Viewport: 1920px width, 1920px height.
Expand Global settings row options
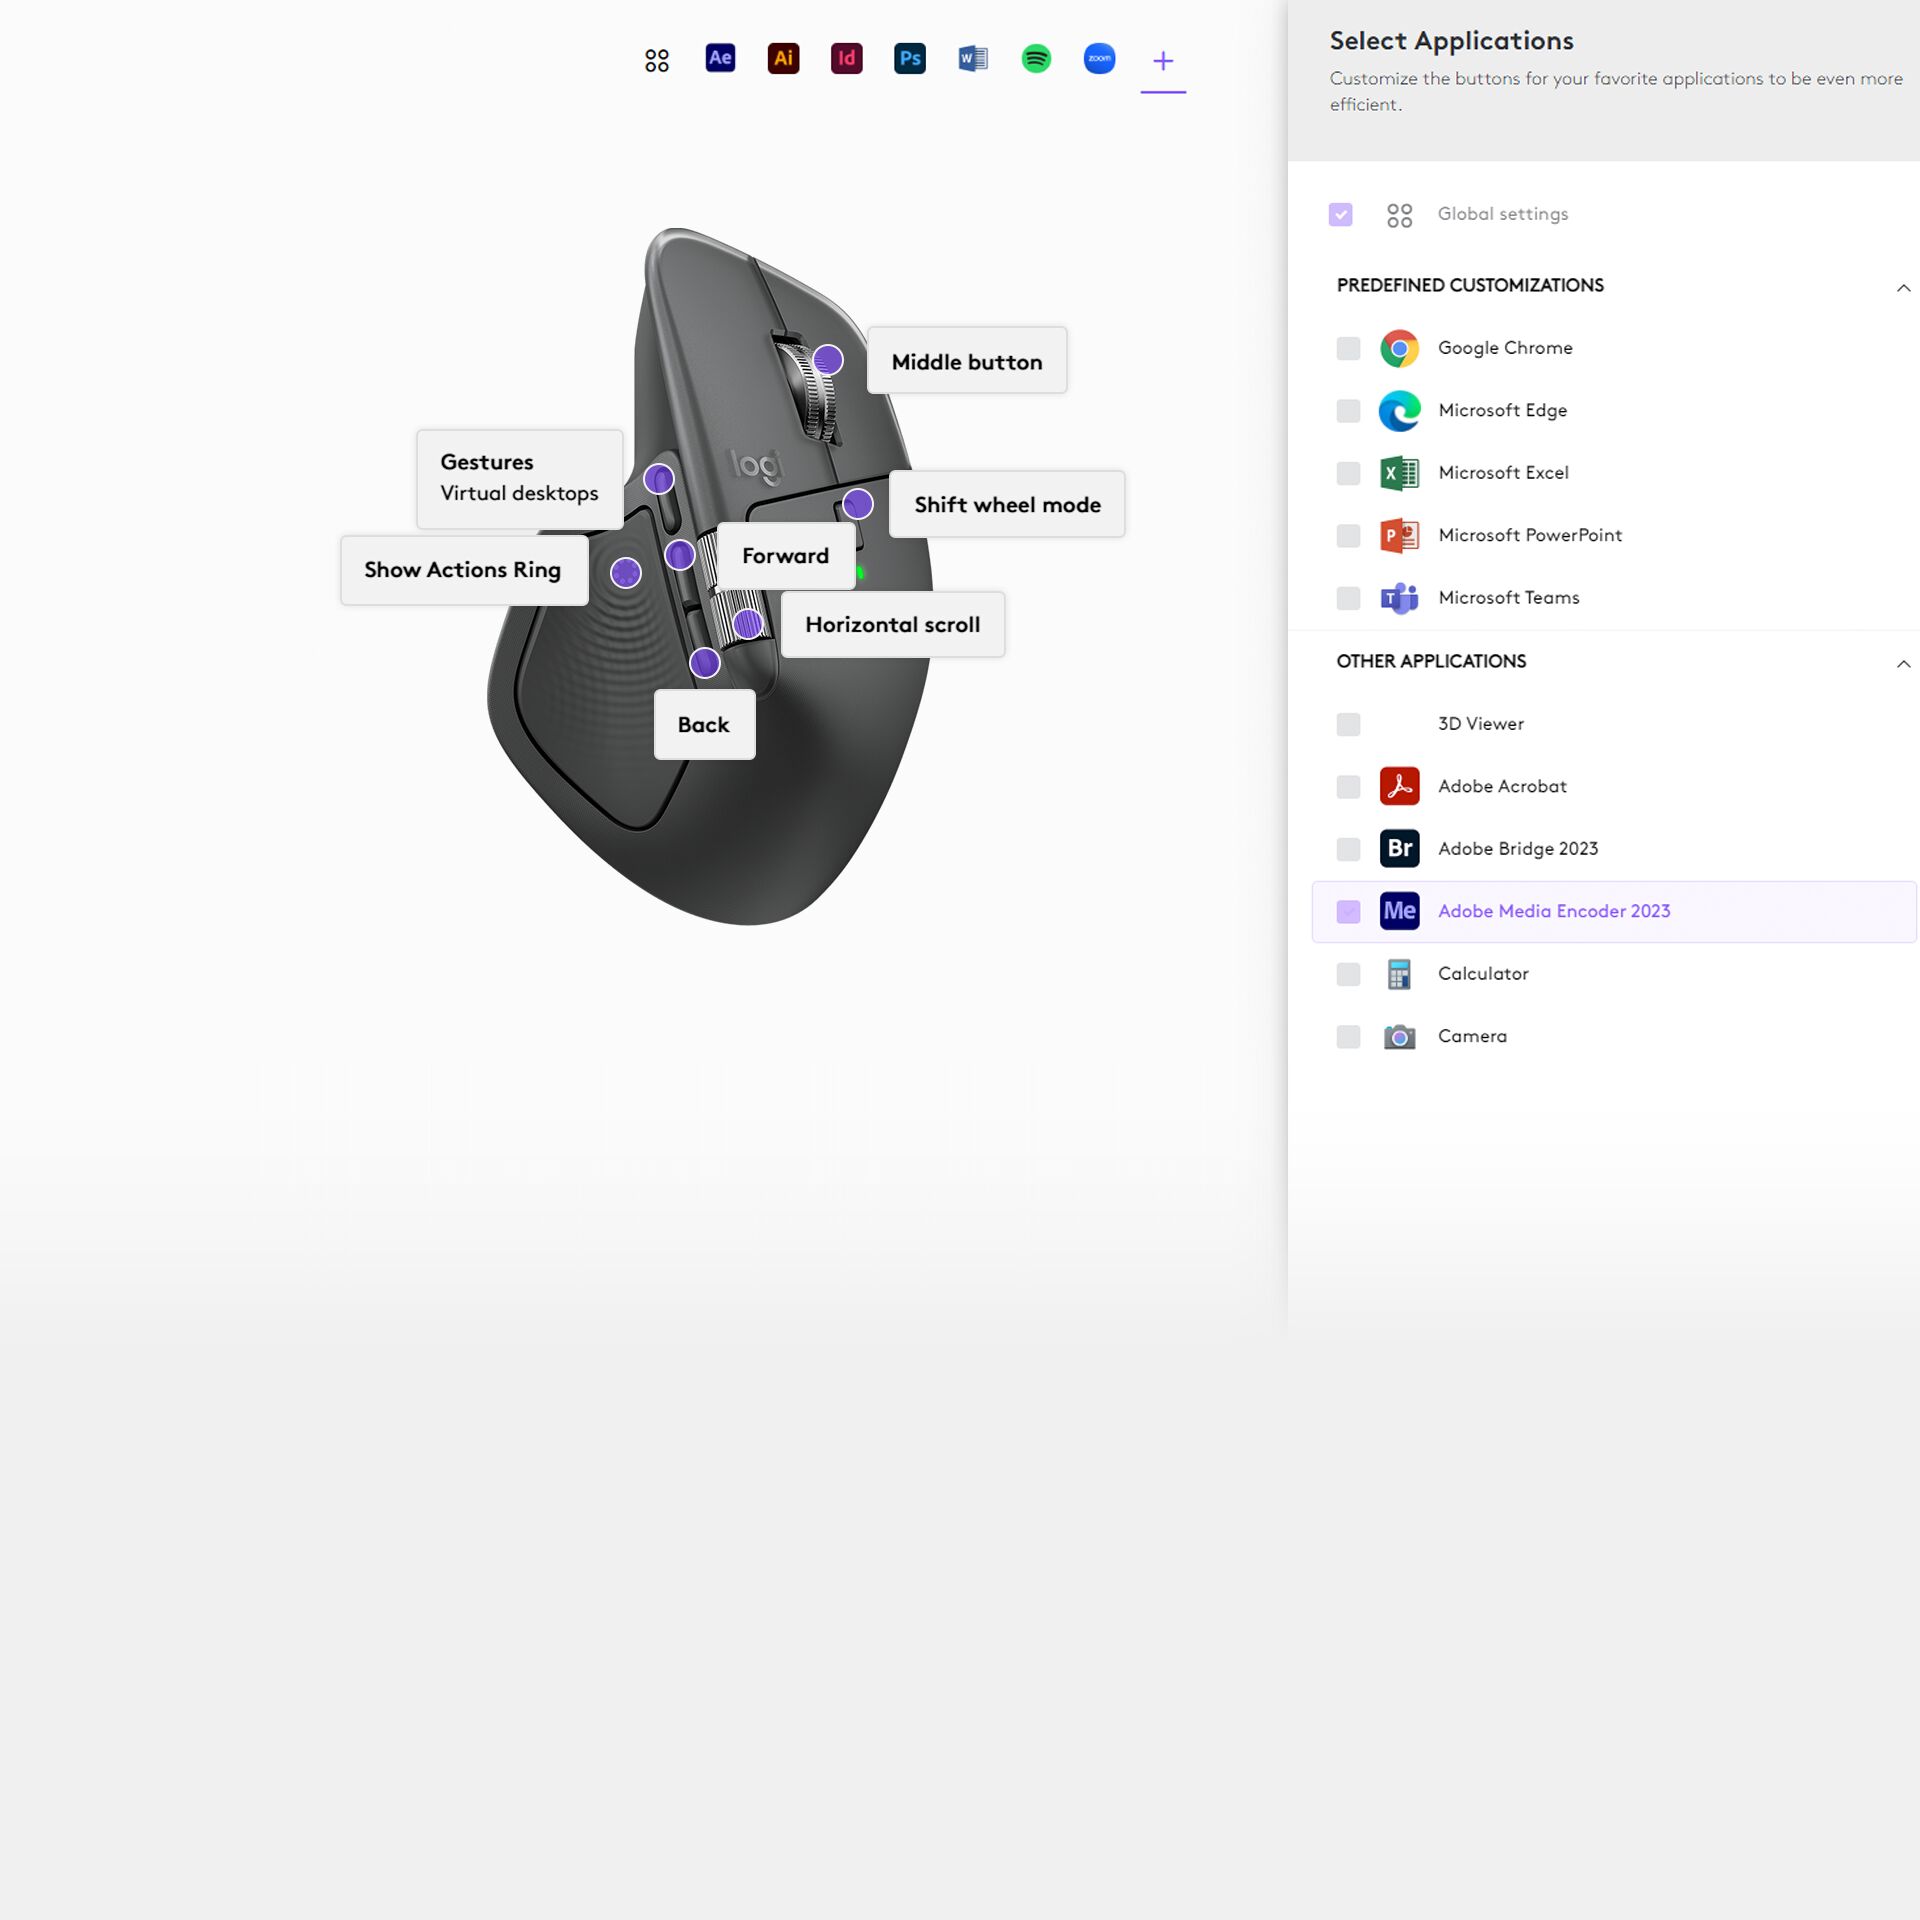1503,214
